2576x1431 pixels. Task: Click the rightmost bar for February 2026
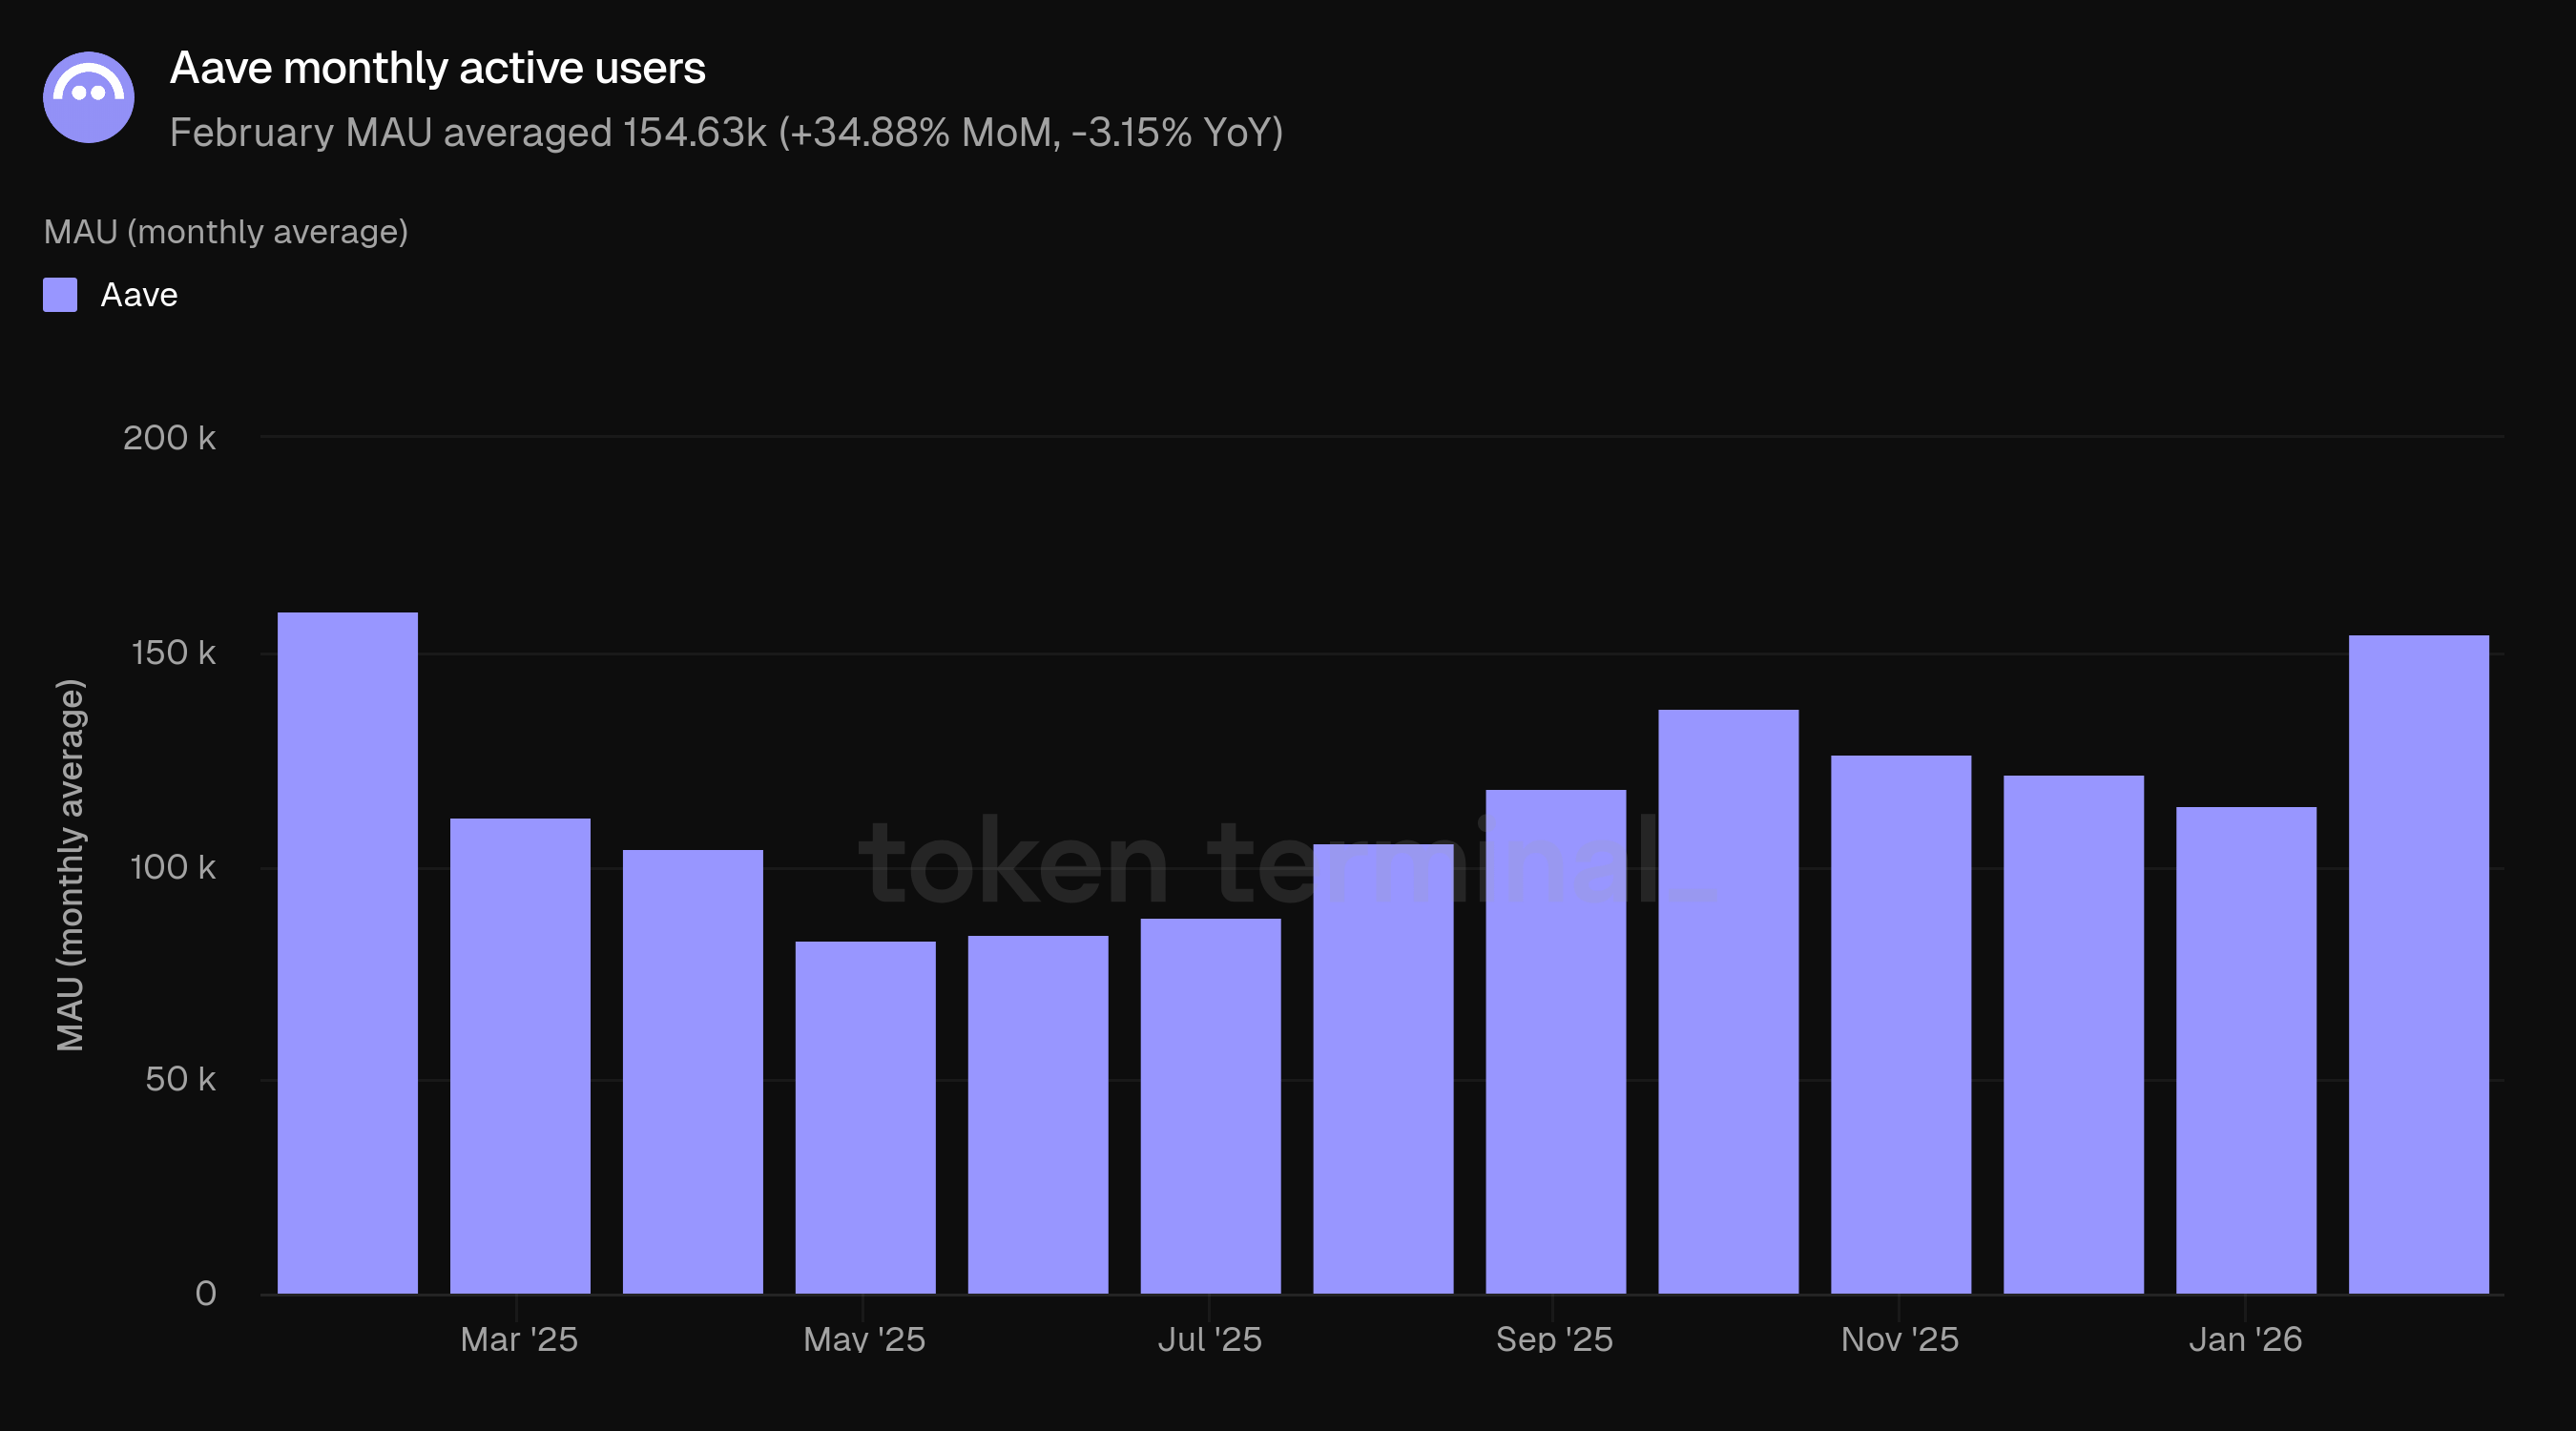coord(2418,964)
